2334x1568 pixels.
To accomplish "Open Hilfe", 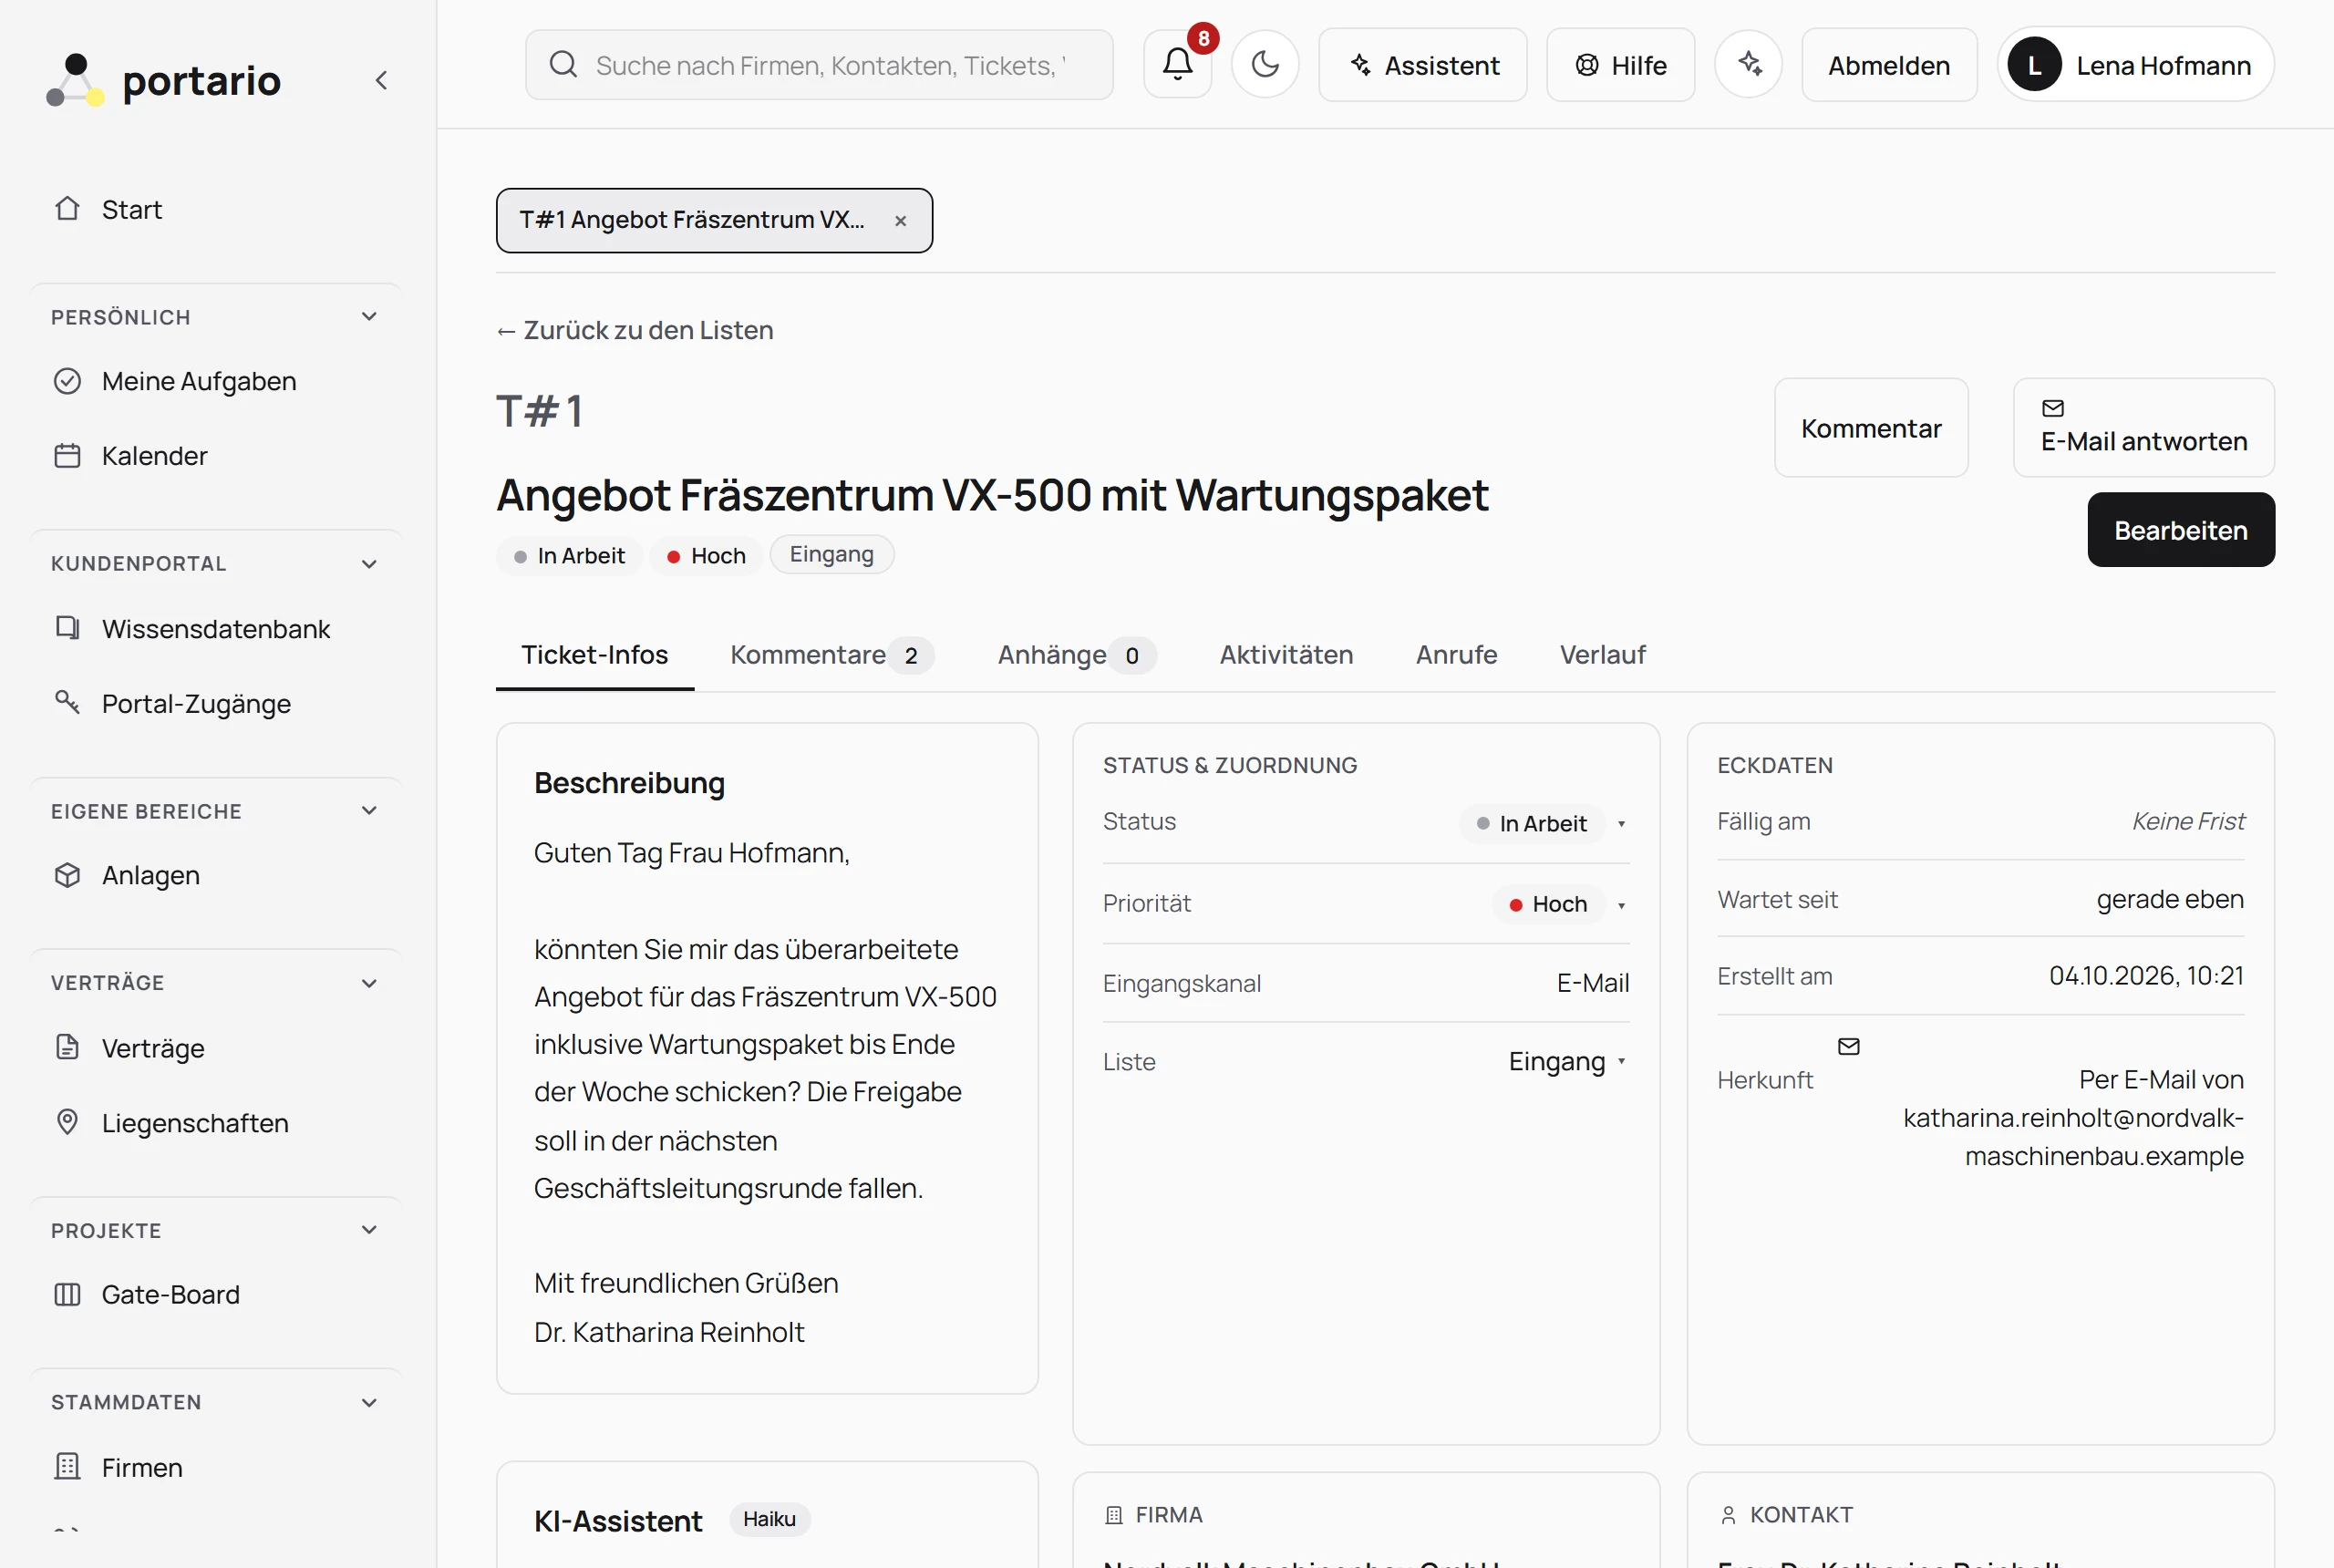I will click(x=1620, y=65).
